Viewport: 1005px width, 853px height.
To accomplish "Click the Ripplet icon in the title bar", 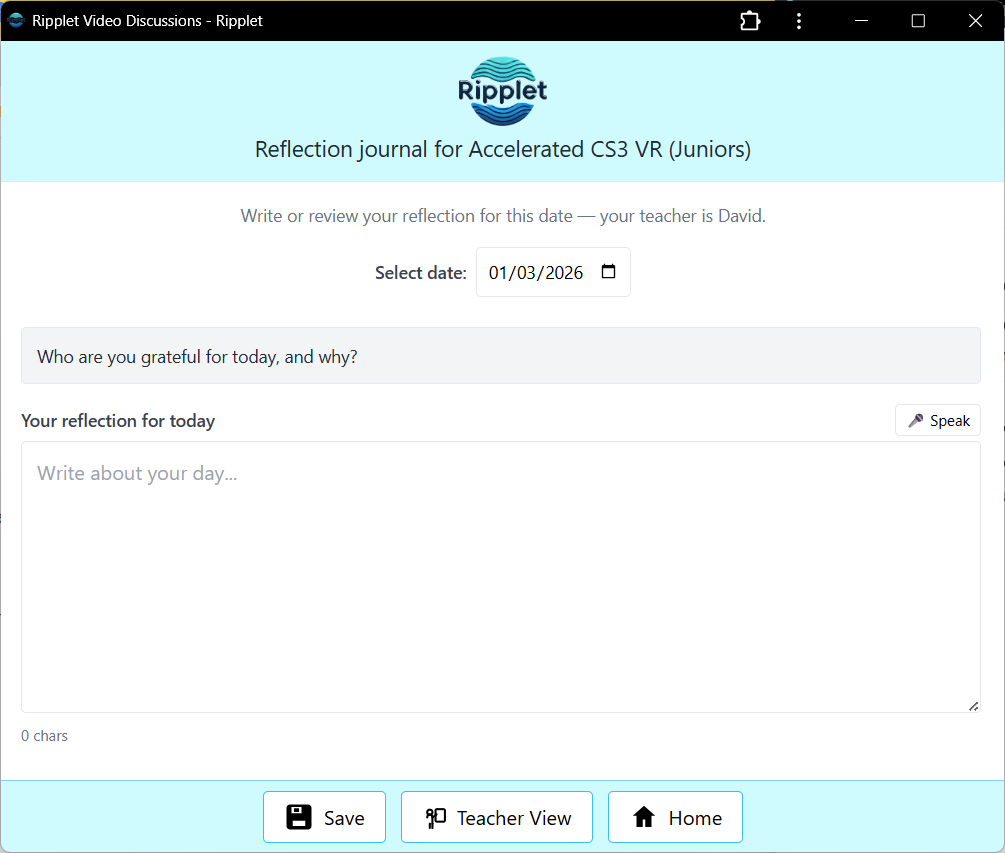I will click(15, 20).
